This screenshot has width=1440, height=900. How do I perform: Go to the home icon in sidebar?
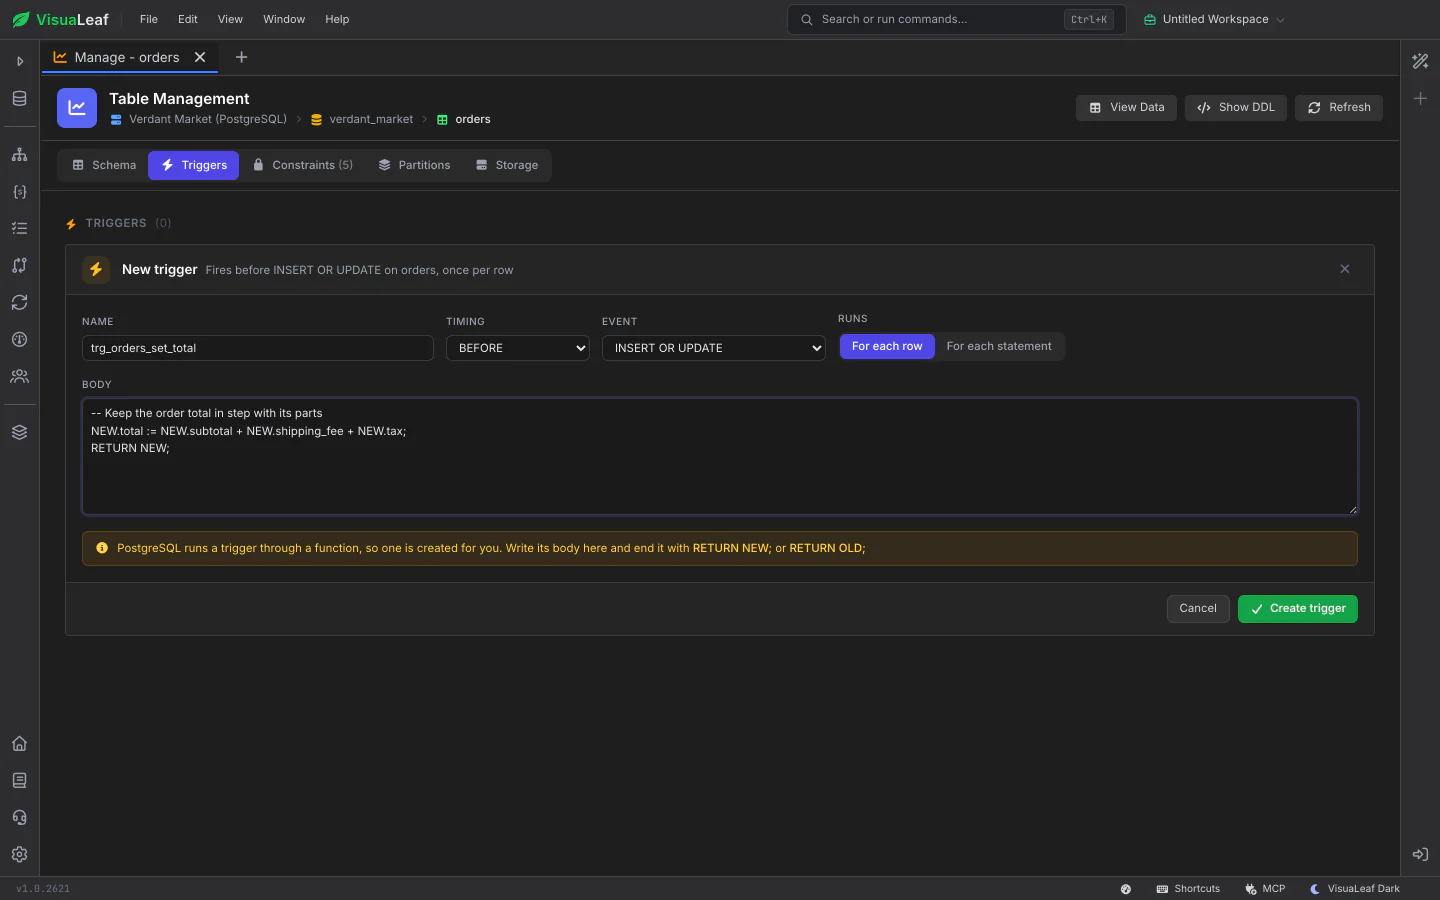(19, 744)
